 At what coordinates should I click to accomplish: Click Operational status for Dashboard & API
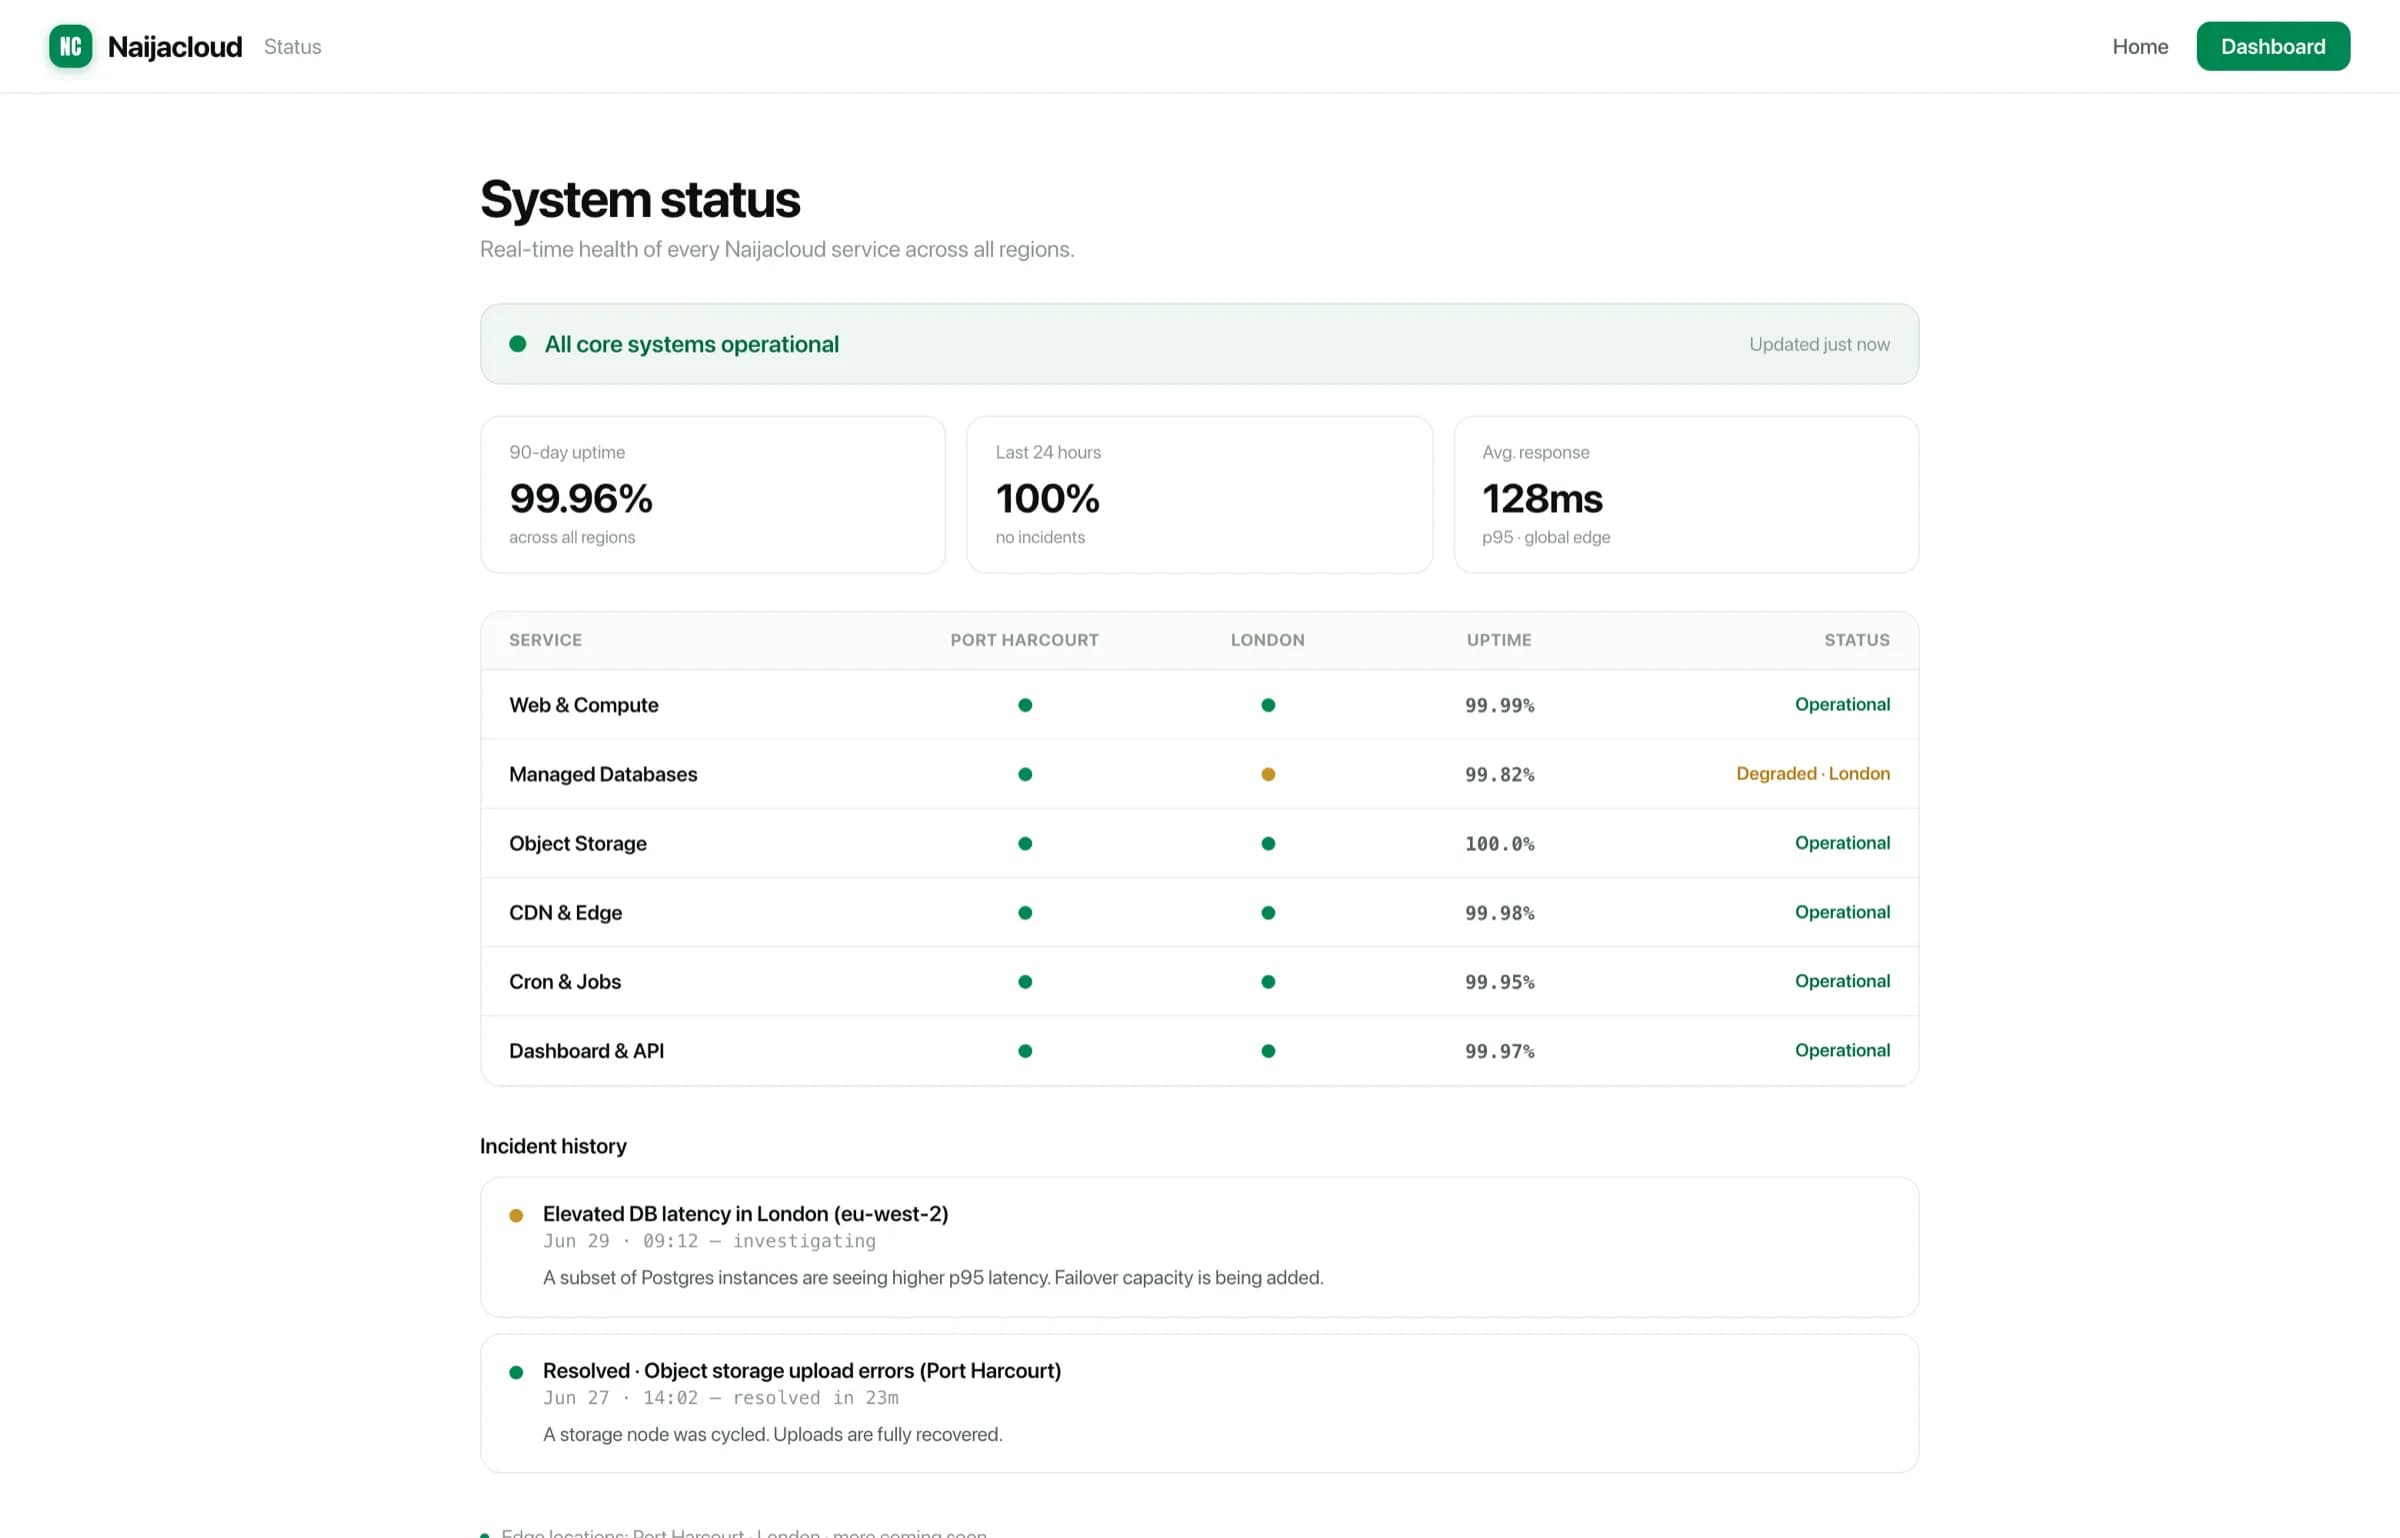tap(1842, 1050)
